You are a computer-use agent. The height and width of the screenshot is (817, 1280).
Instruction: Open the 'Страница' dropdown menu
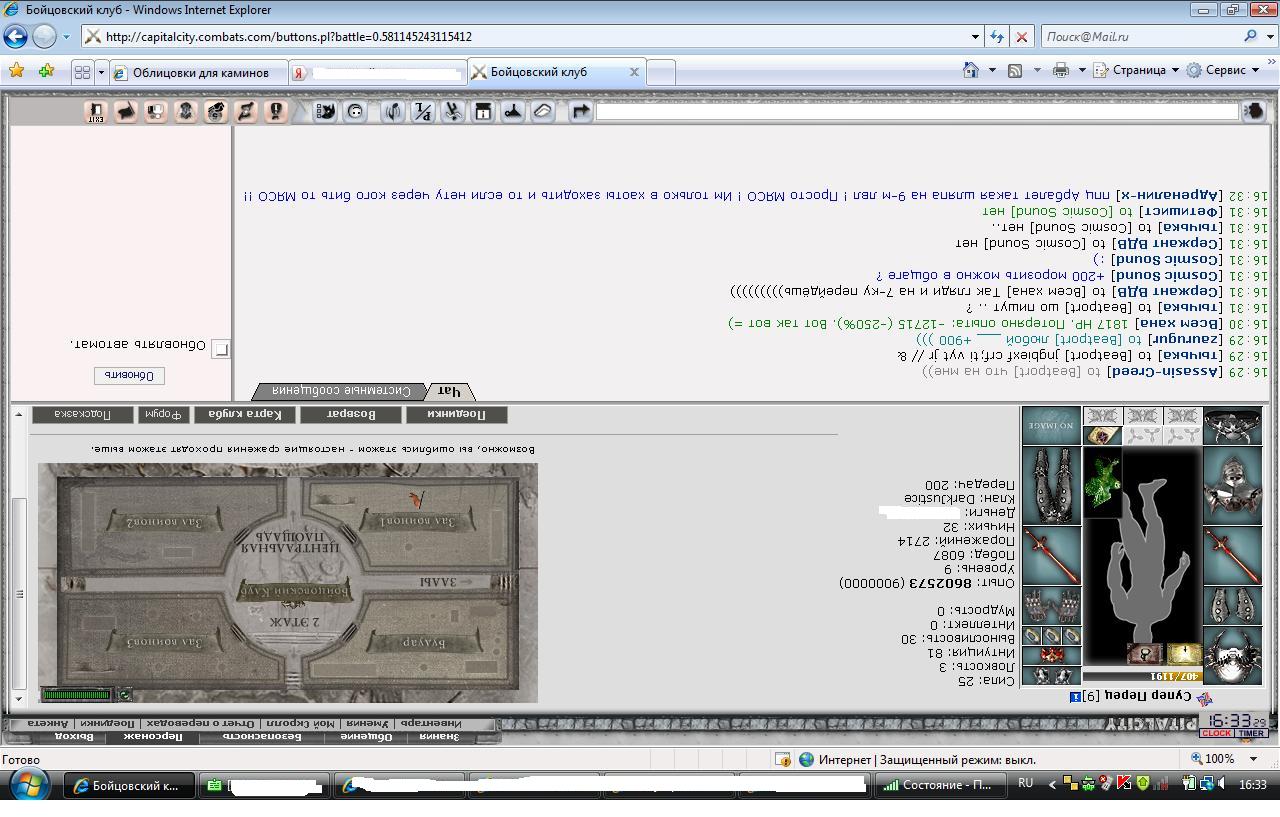1137,70
